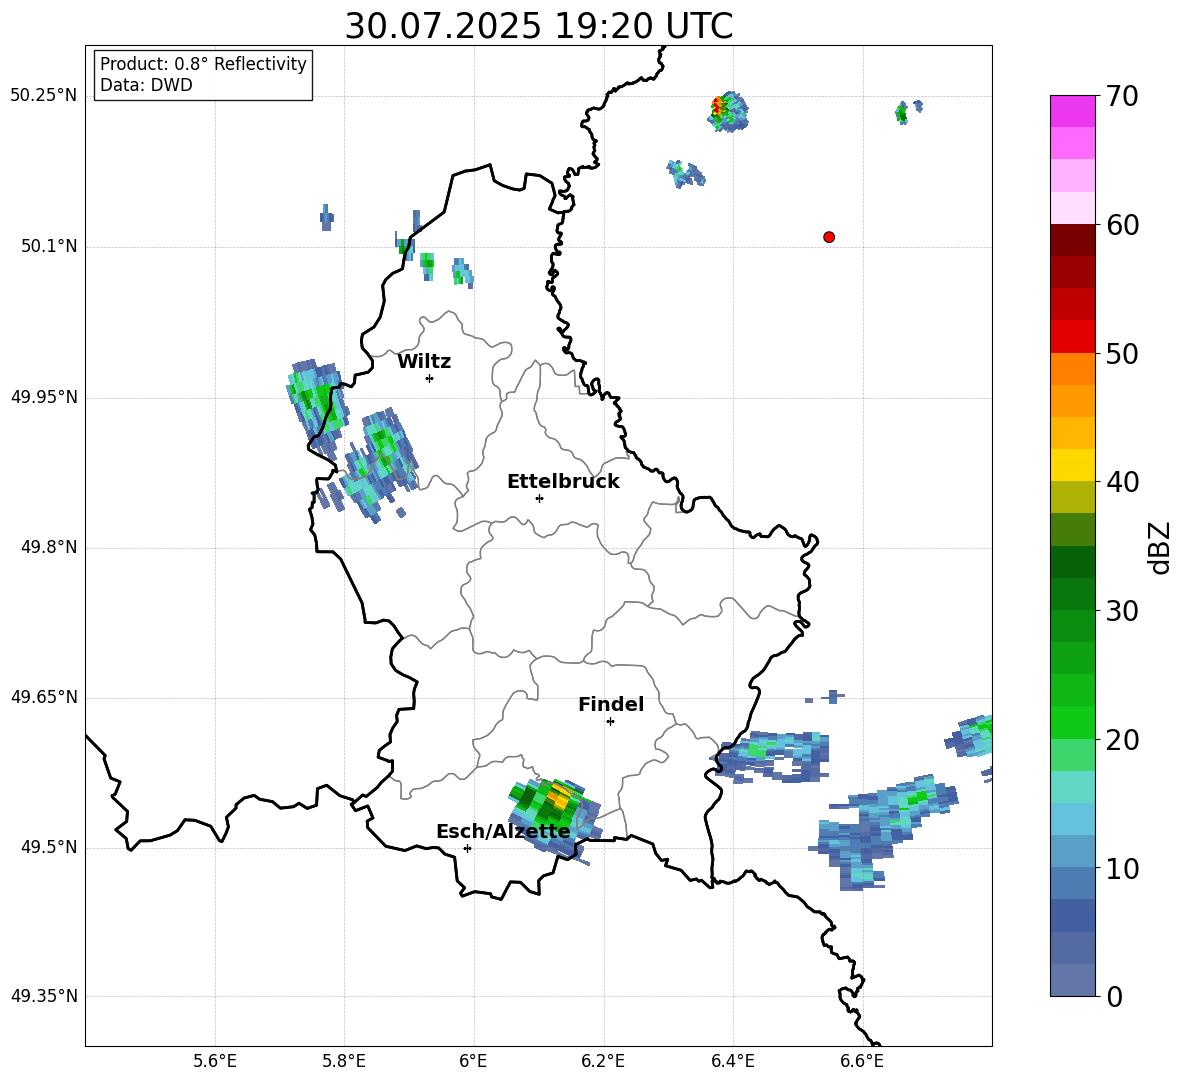
Task: Click the 49.95°N latitude label
Action: pyautogui.click(x=44, y=397)
